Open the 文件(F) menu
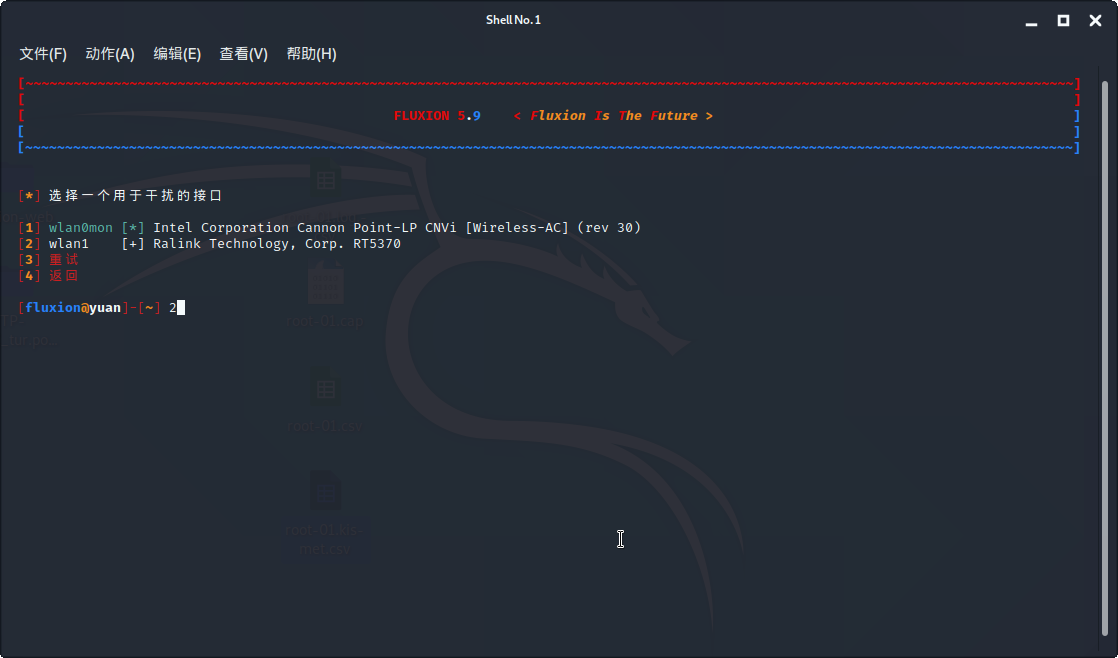1118x658 pixels. (x=43, y=54)
